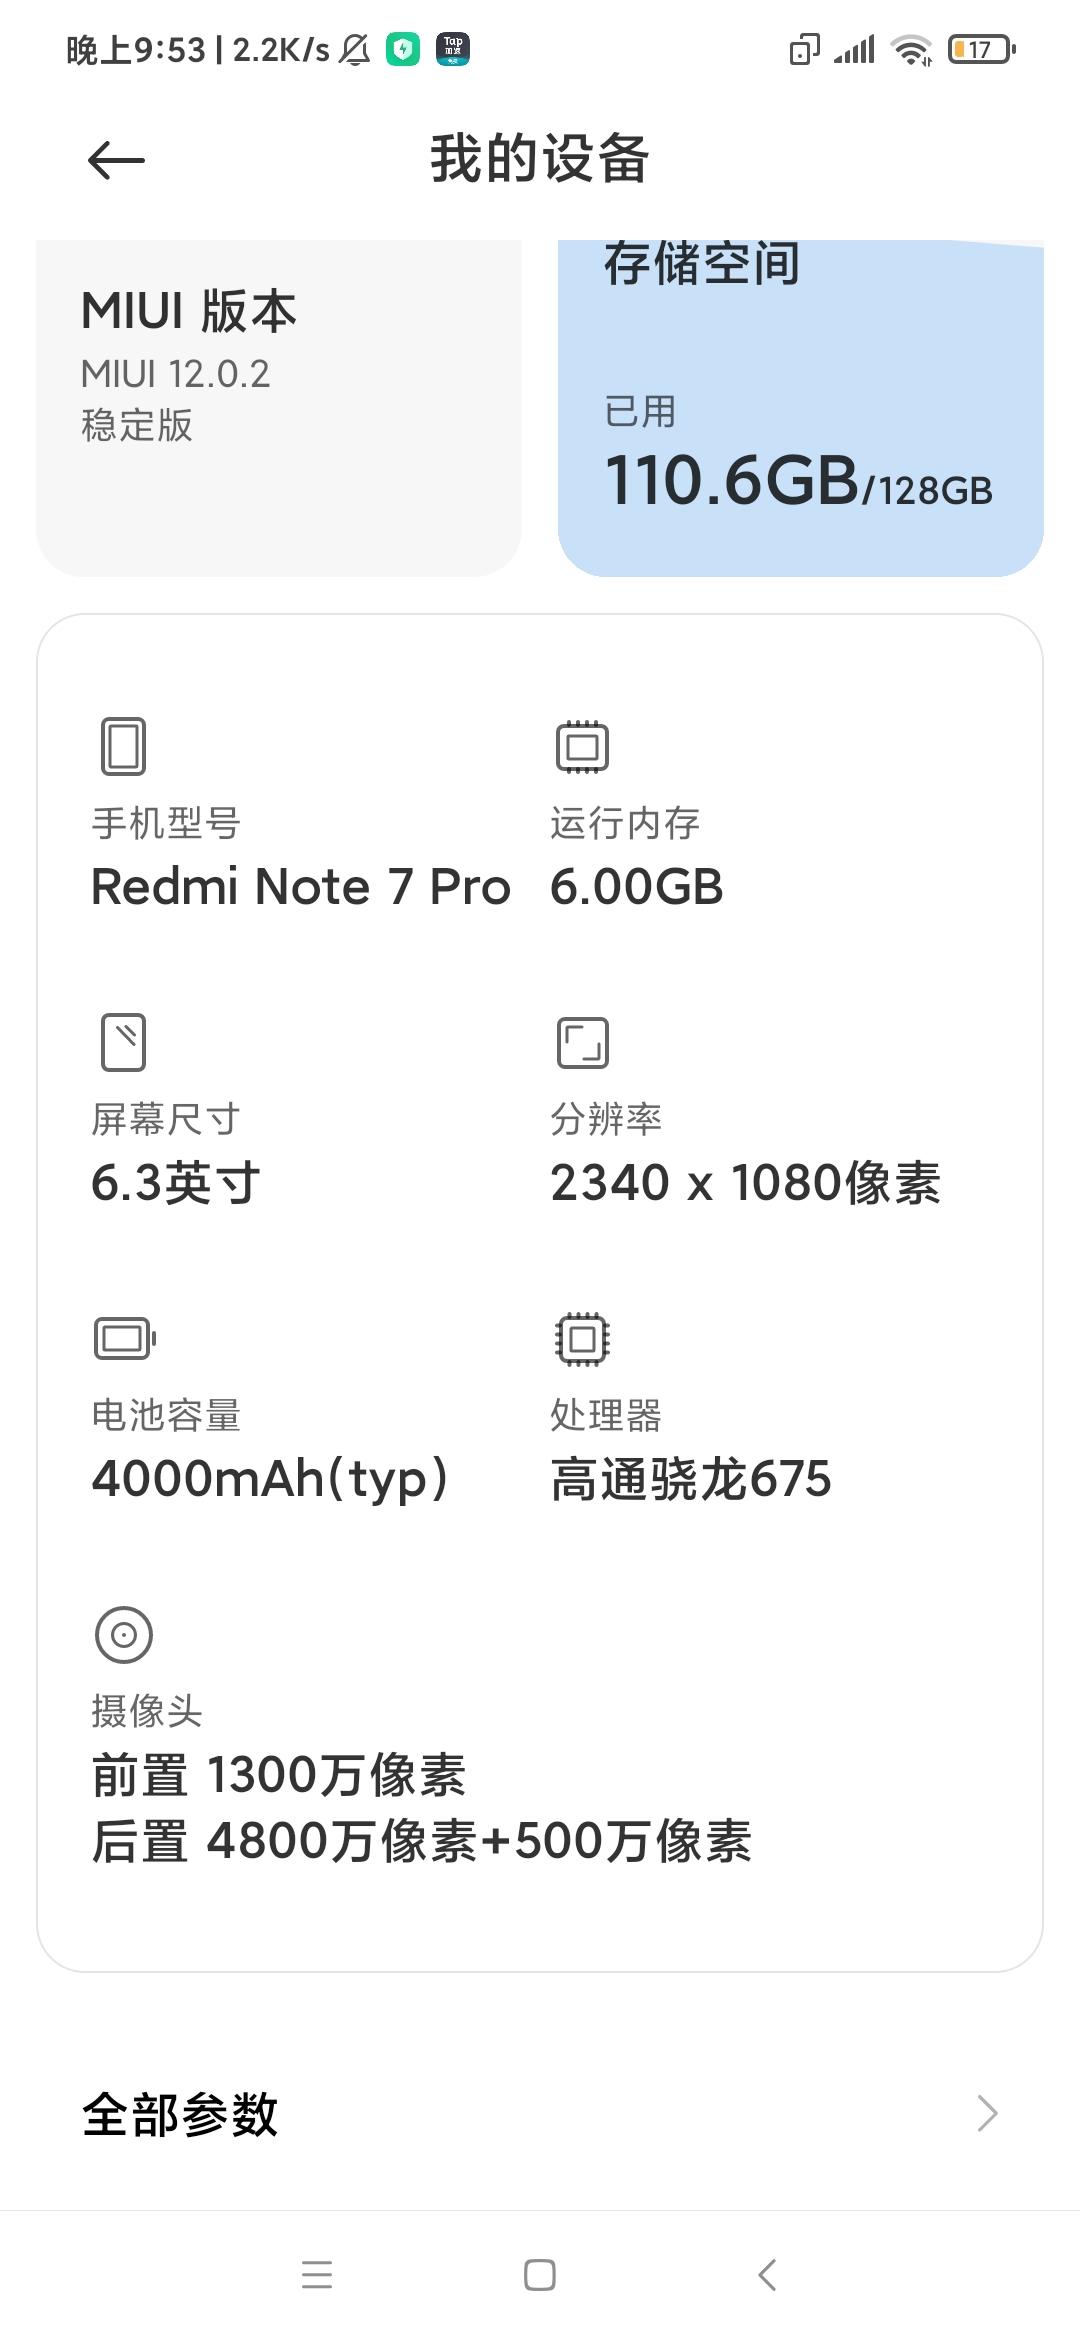Viewport: 1080px width, 2340px height.
Task: Tap the system back navigation button
Action: (x=767, y=2274)
